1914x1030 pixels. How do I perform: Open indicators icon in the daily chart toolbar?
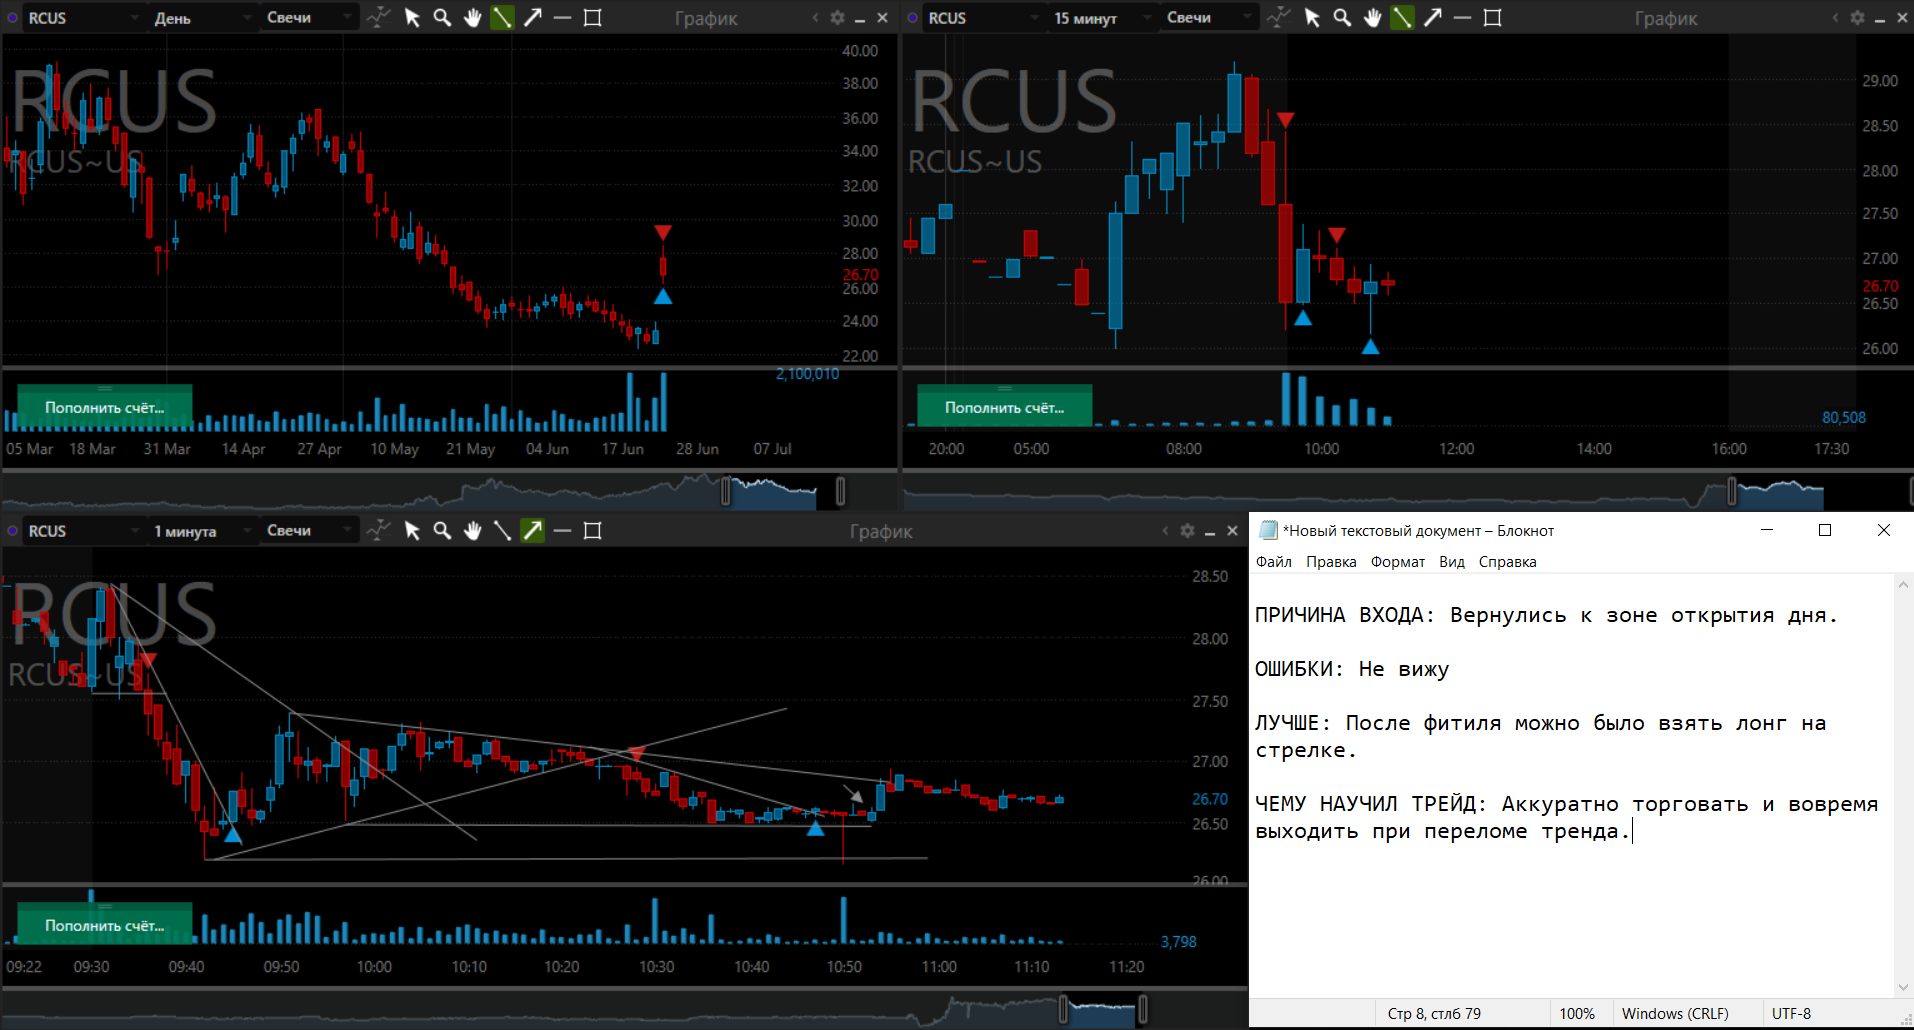click(378, 17)
